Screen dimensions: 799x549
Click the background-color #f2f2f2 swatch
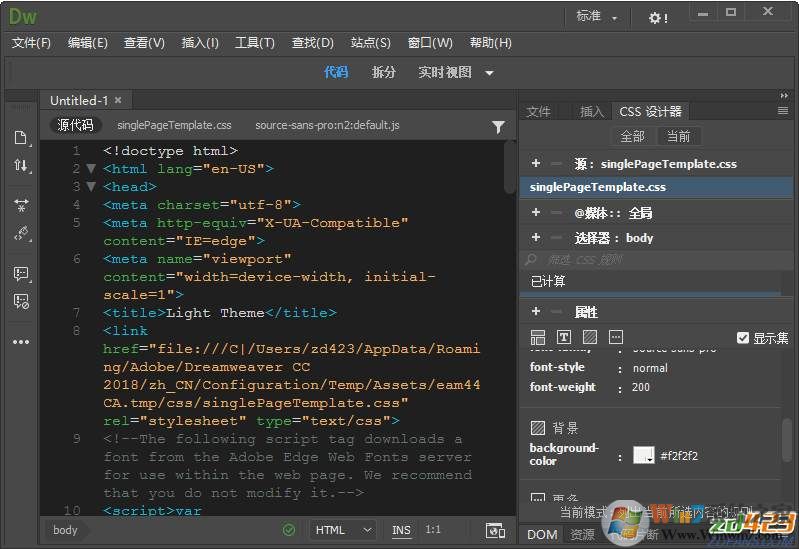coord(643,455)
